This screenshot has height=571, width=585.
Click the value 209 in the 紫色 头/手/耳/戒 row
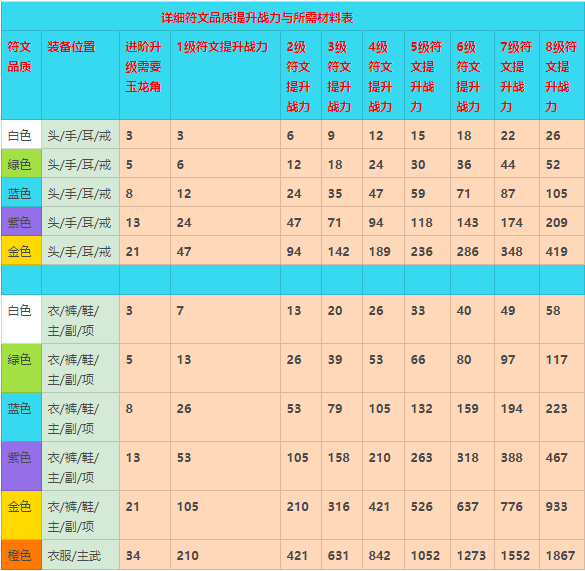coord(556,222)
